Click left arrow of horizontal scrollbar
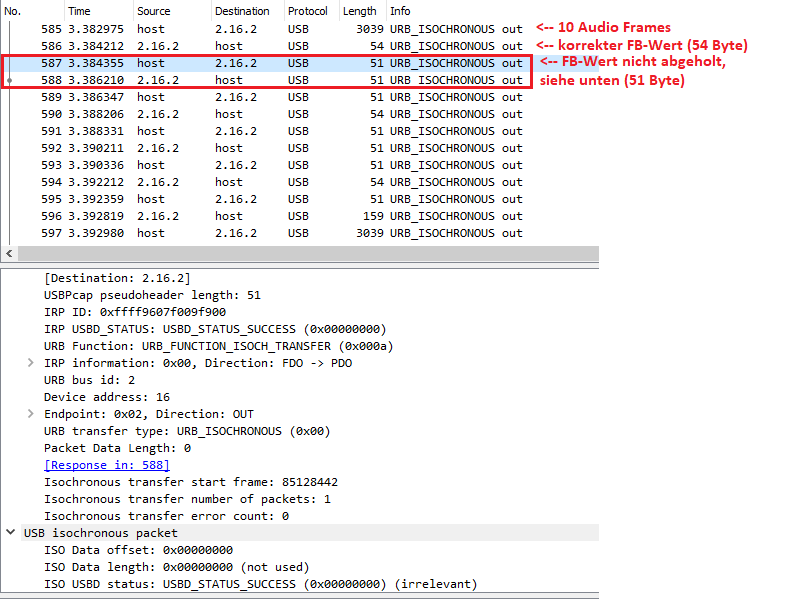 coord(9,254)
